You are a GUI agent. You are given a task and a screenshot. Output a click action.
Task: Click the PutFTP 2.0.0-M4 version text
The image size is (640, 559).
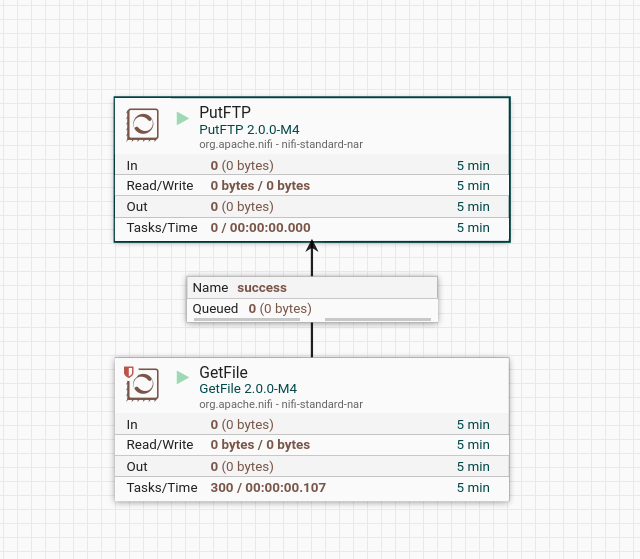pyautogui.click(x=249, y=130)
